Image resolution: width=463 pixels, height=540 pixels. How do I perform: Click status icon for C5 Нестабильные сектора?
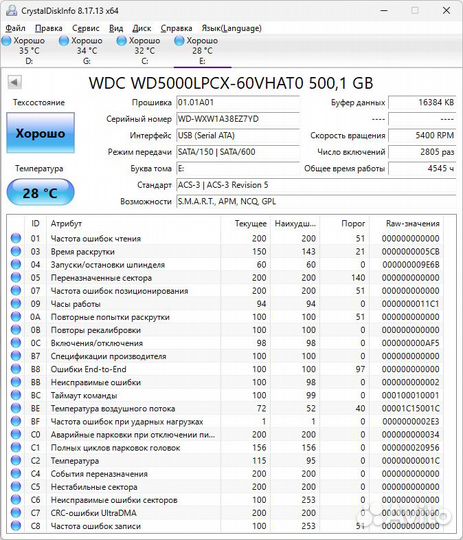coord(16,487)
